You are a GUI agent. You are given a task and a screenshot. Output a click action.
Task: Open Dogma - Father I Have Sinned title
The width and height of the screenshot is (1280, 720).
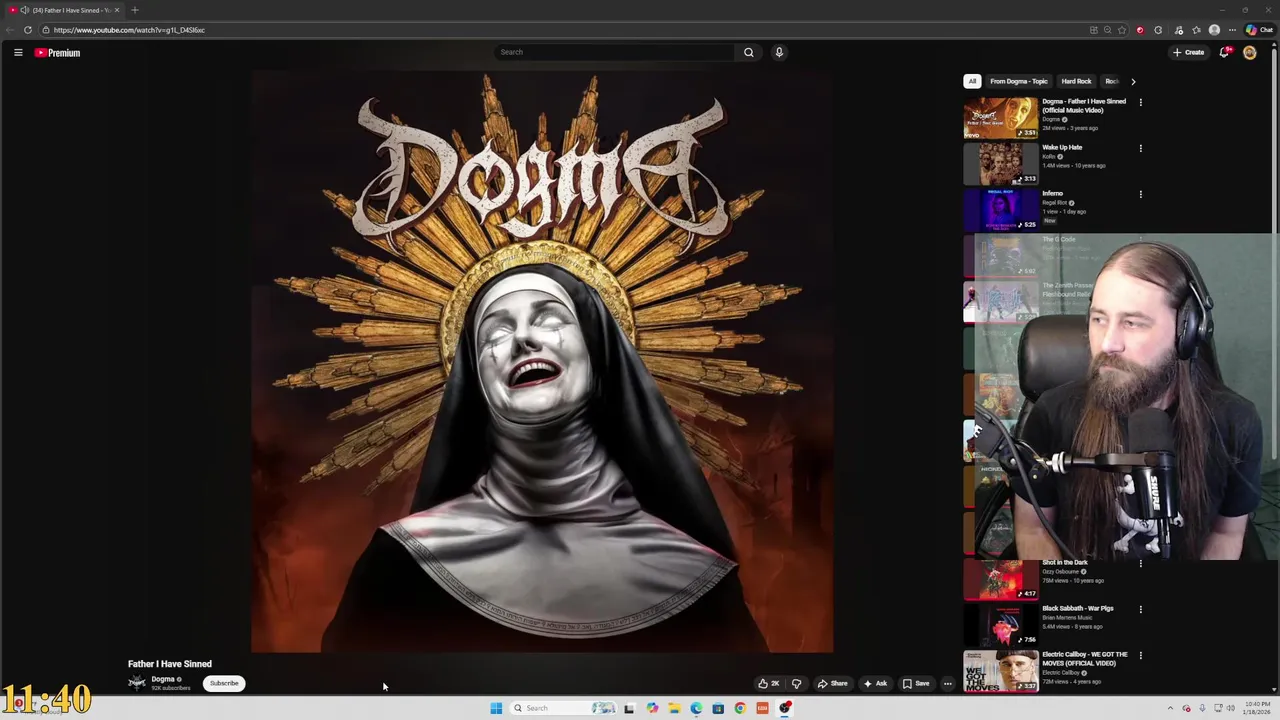coord(1084,105)
